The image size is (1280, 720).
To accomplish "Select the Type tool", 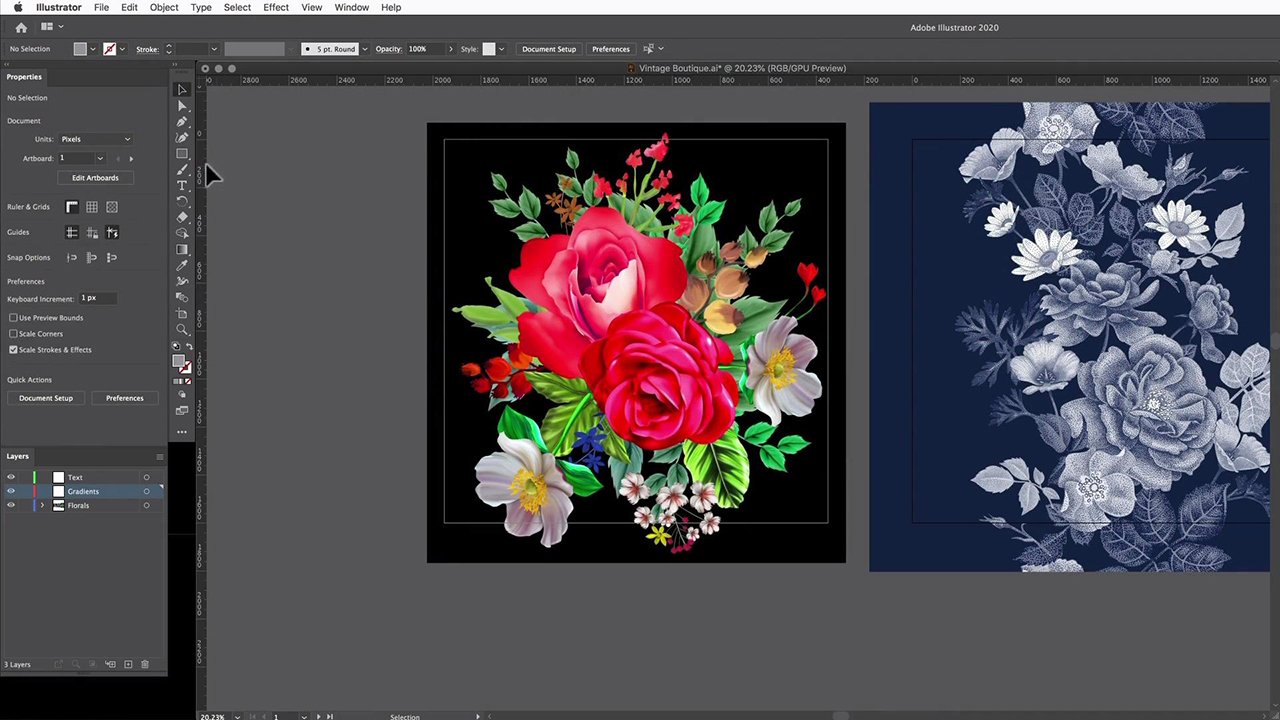I will click(182, 186).
